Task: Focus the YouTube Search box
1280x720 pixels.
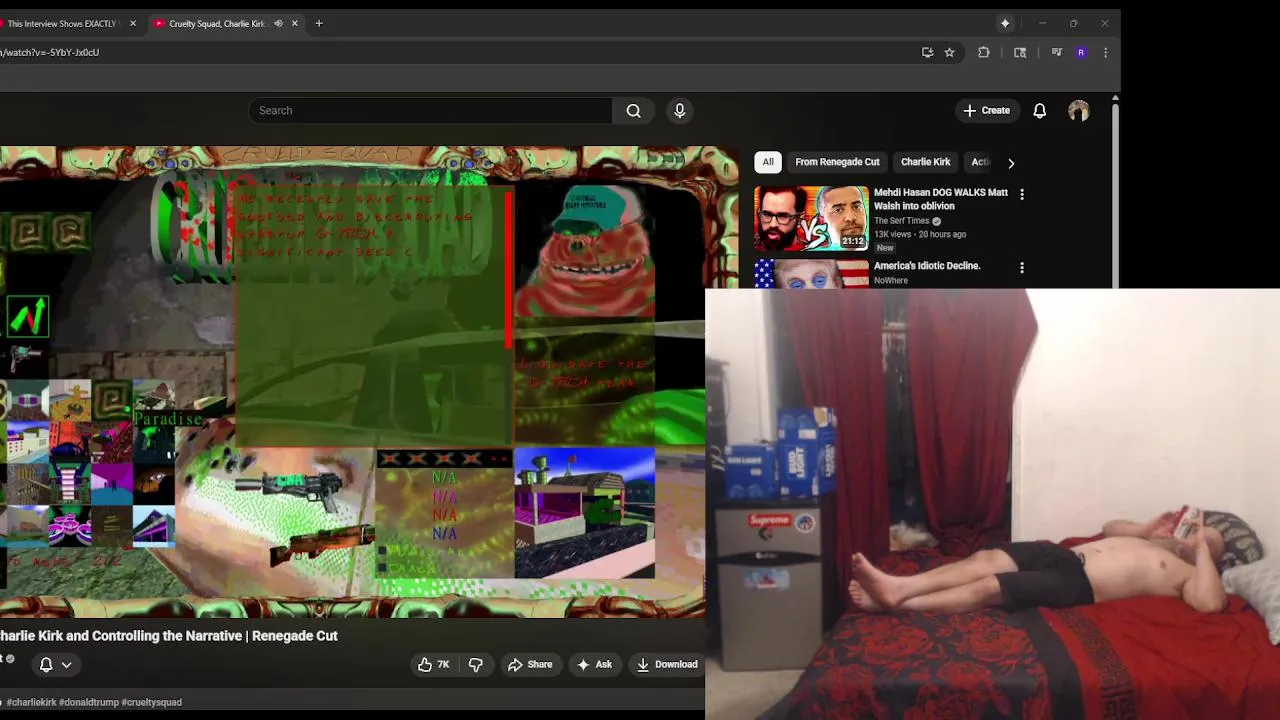Action: click(x=430, y=110)
